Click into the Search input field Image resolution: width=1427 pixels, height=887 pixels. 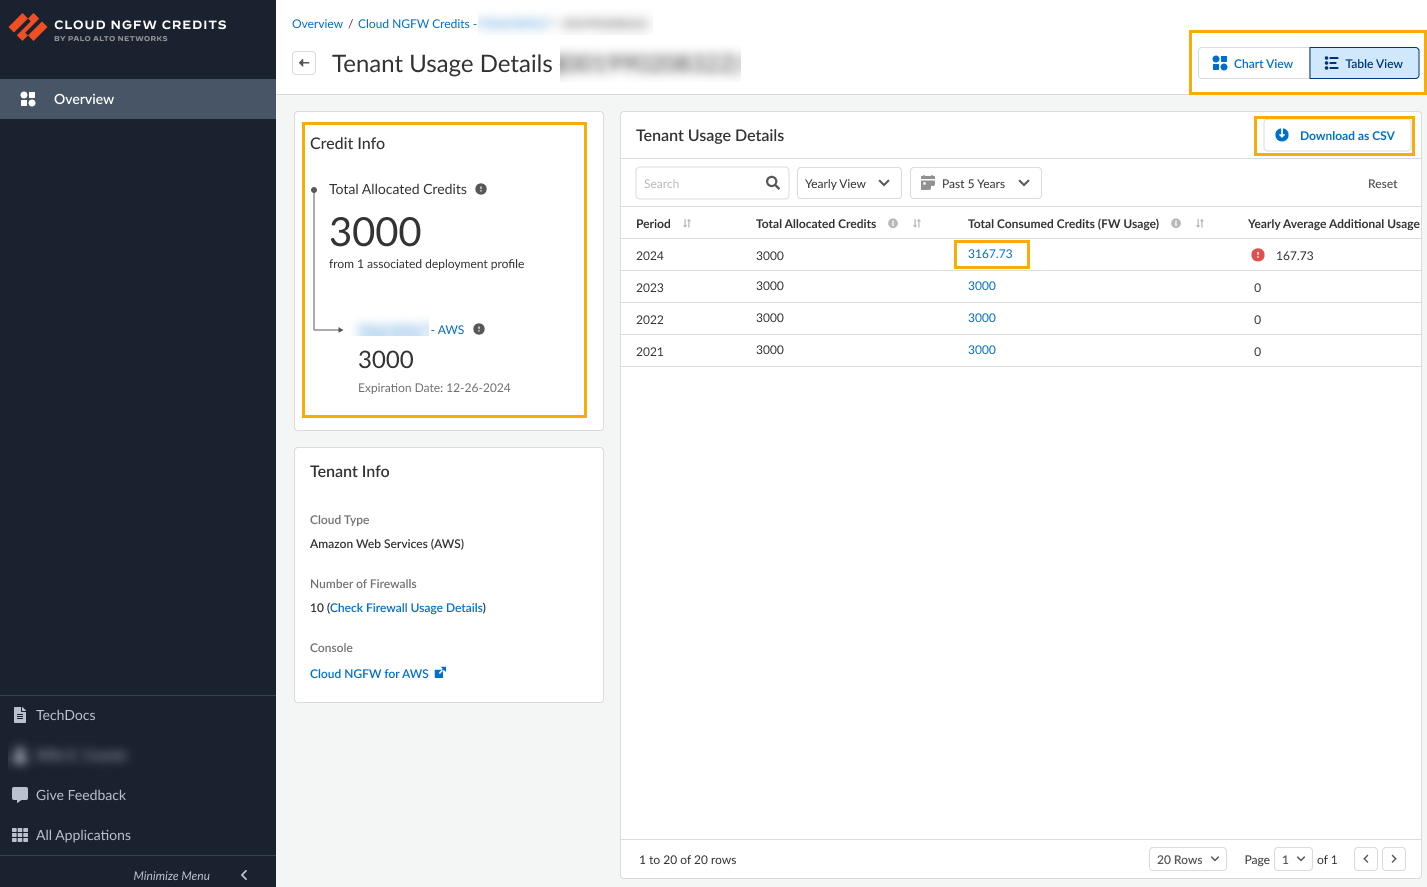point(700,183)
